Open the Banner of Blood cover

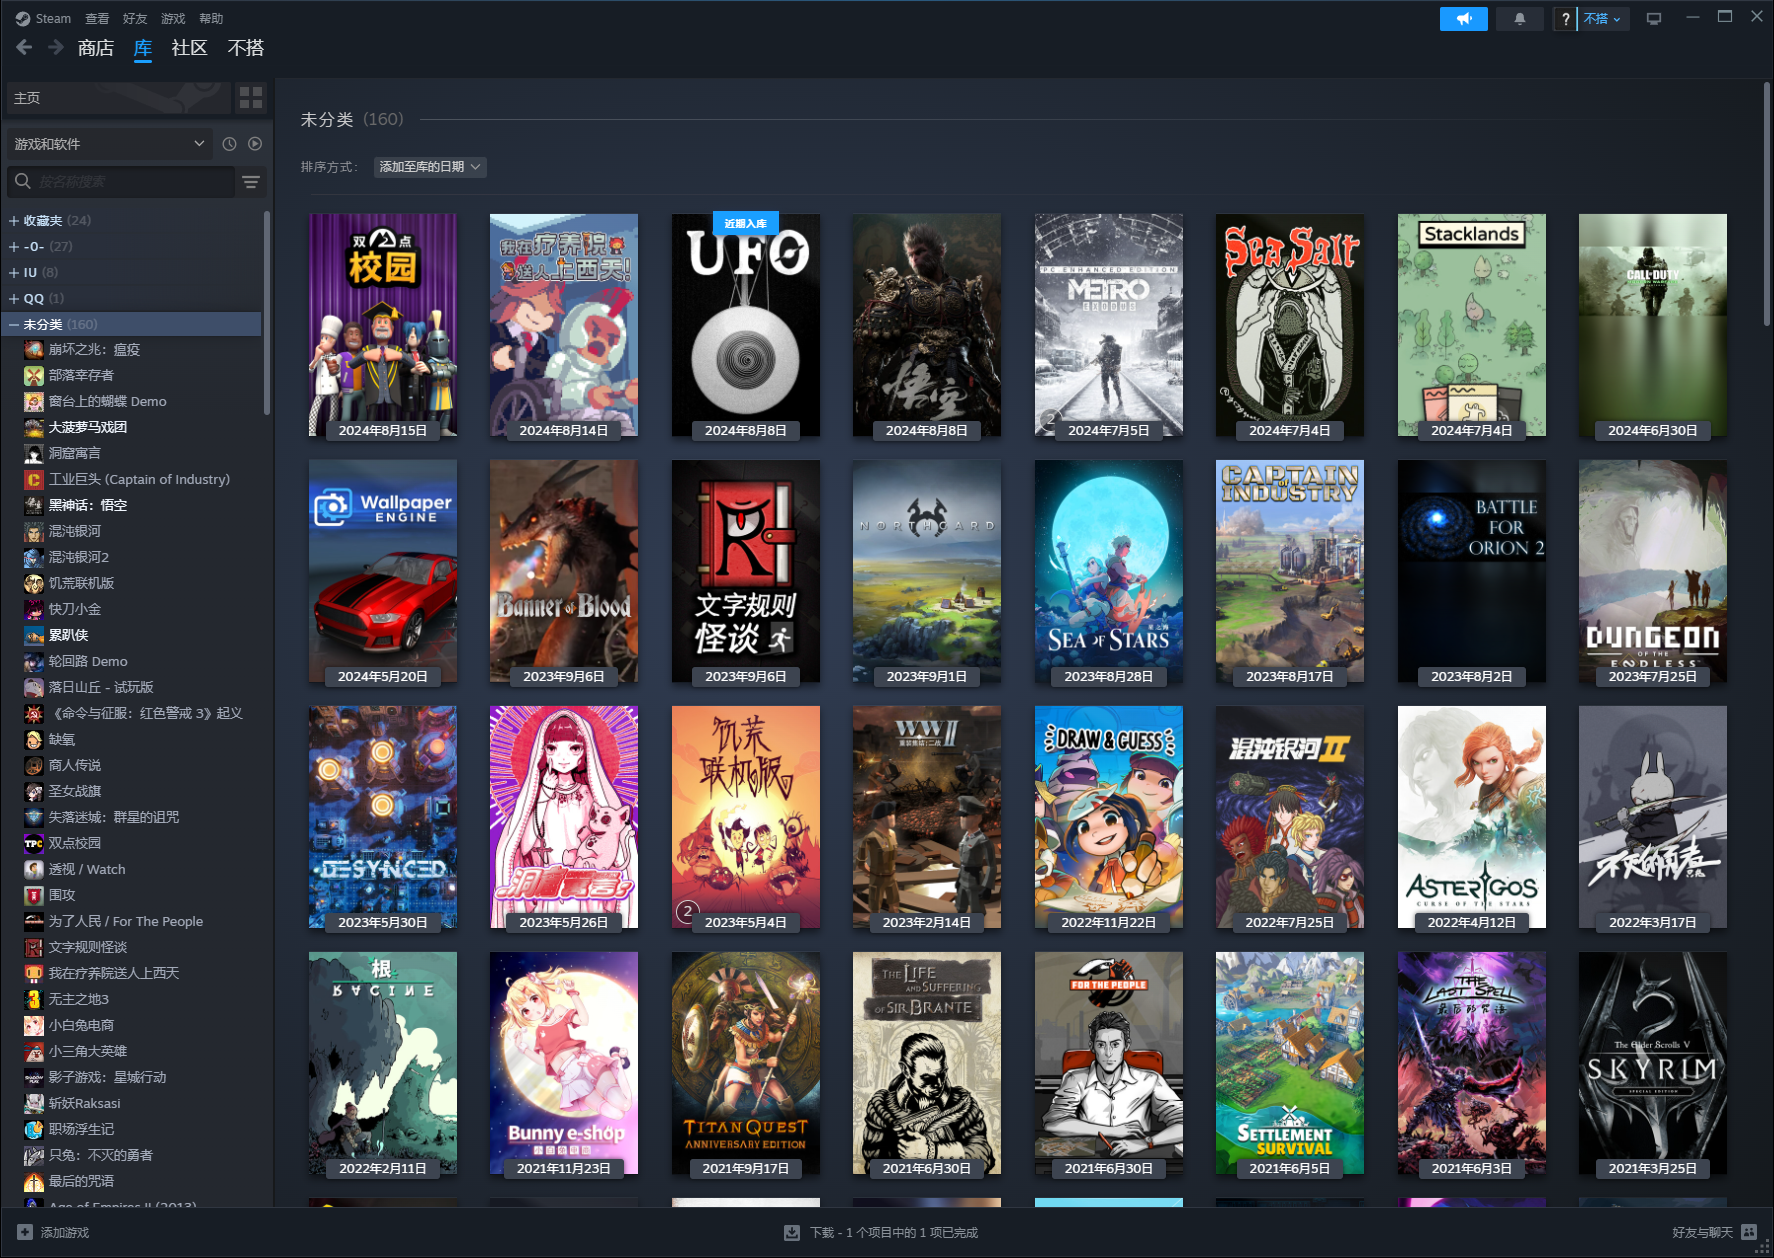(x=564, y=571)
